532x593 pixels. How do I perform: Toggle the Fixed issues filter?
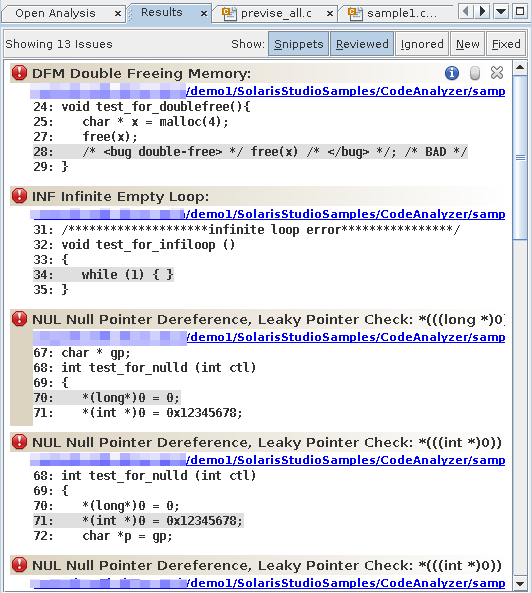pos(506,44)
